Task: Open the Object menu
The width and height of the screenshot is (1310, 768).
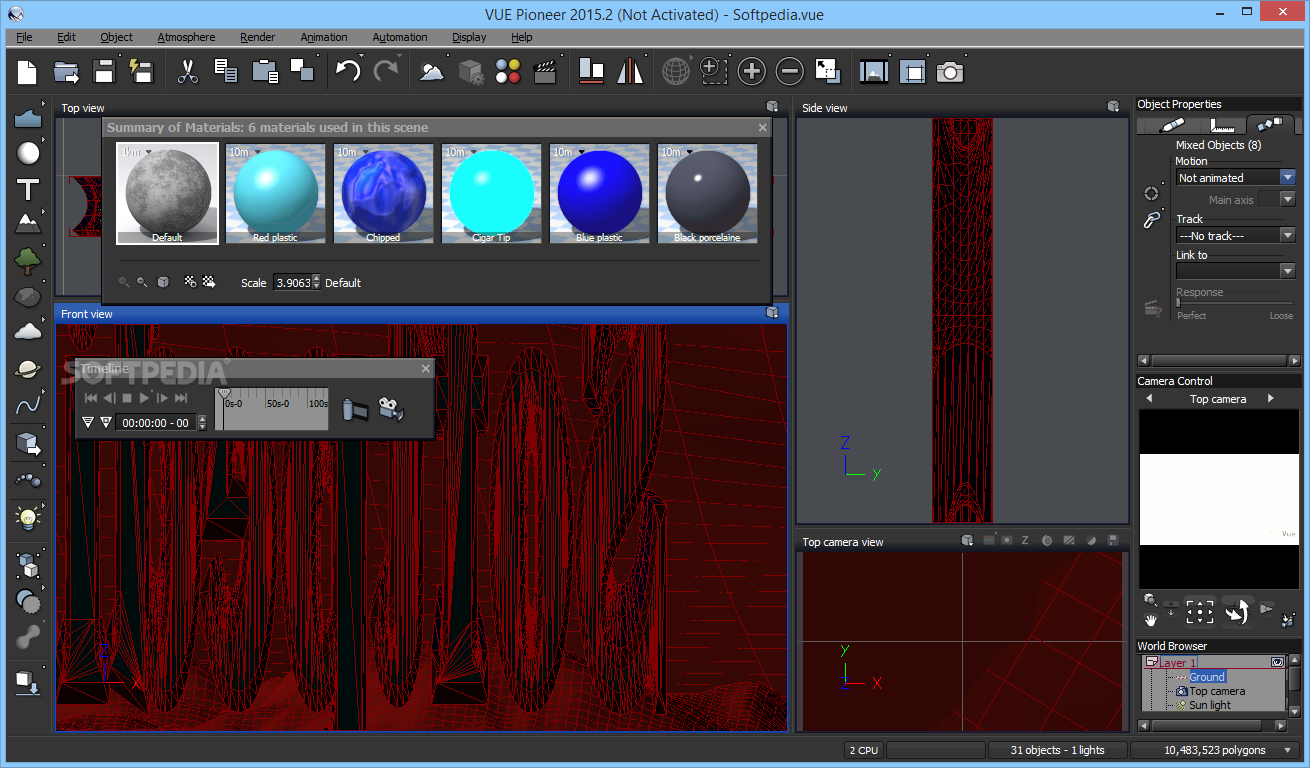Action: [116, 37]
